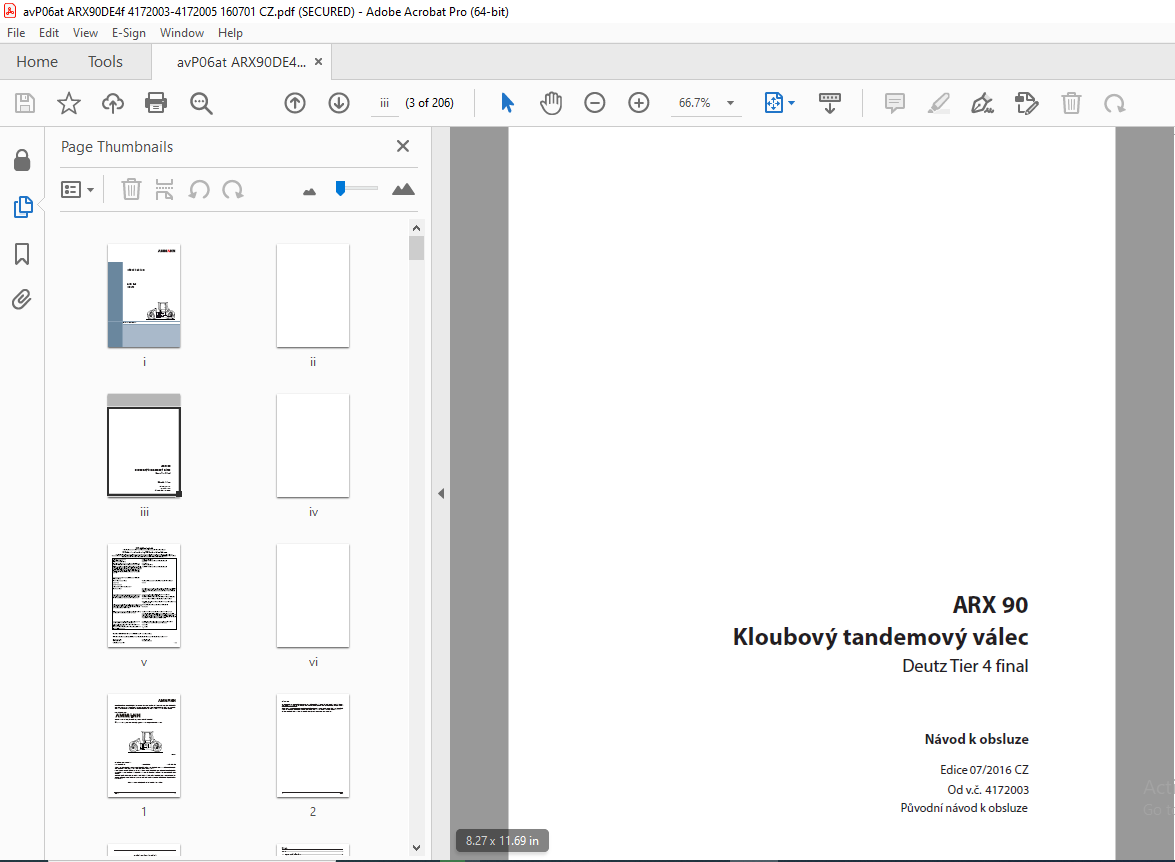The height and width of the screenshot is (862, 1175).
Task: Click the upload to cloud icon
Action: (x=112, y=103)
